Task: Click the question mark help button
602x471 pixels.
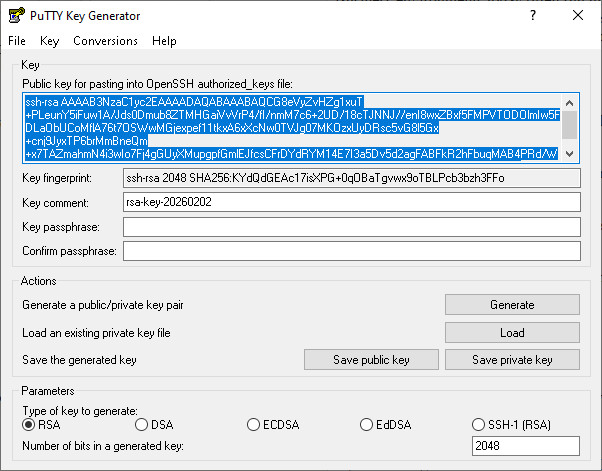Action: 533,16
